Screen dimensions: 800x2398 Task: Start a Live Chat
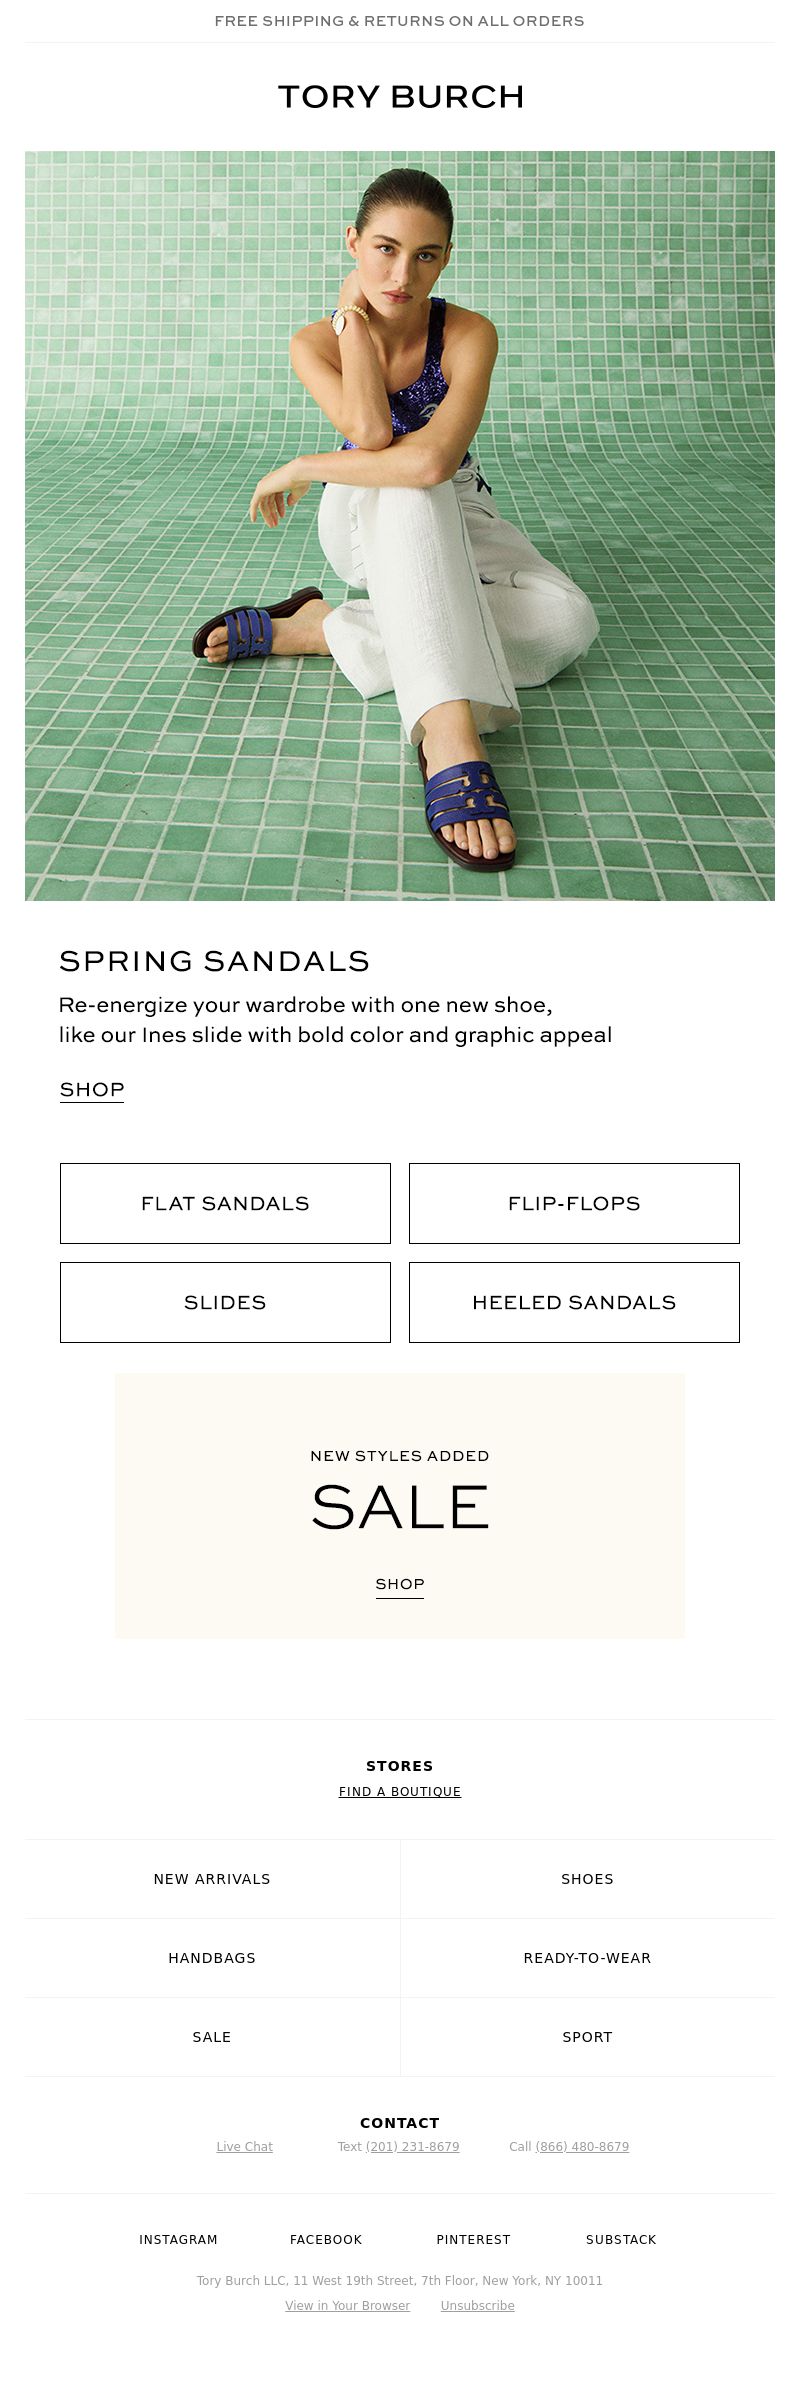tap(245, 2146)
